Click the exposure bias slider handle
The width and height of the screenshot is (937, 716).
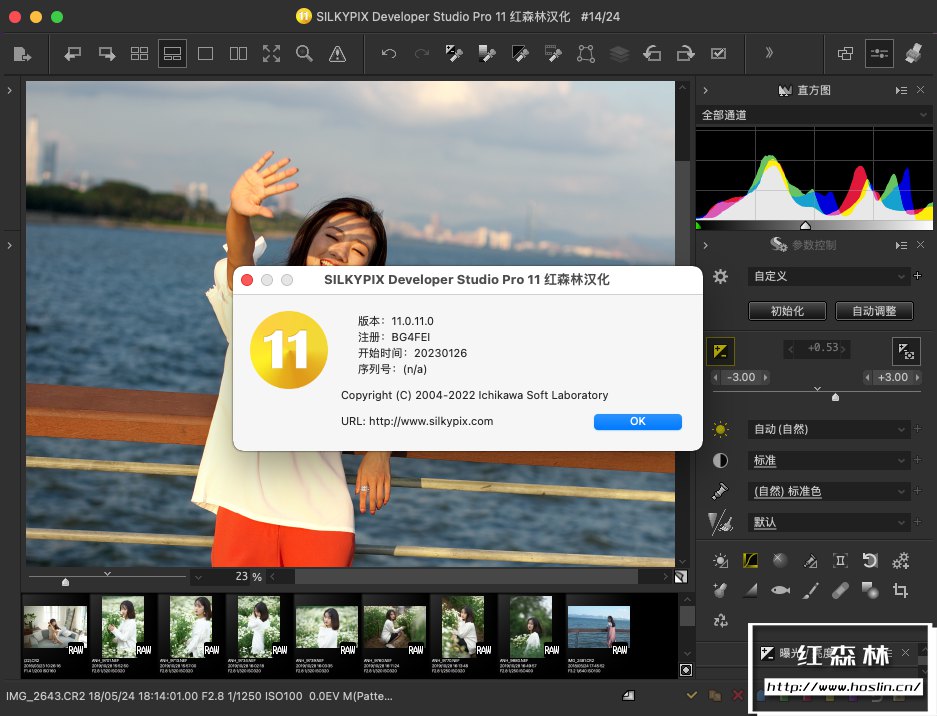(836, 397)
